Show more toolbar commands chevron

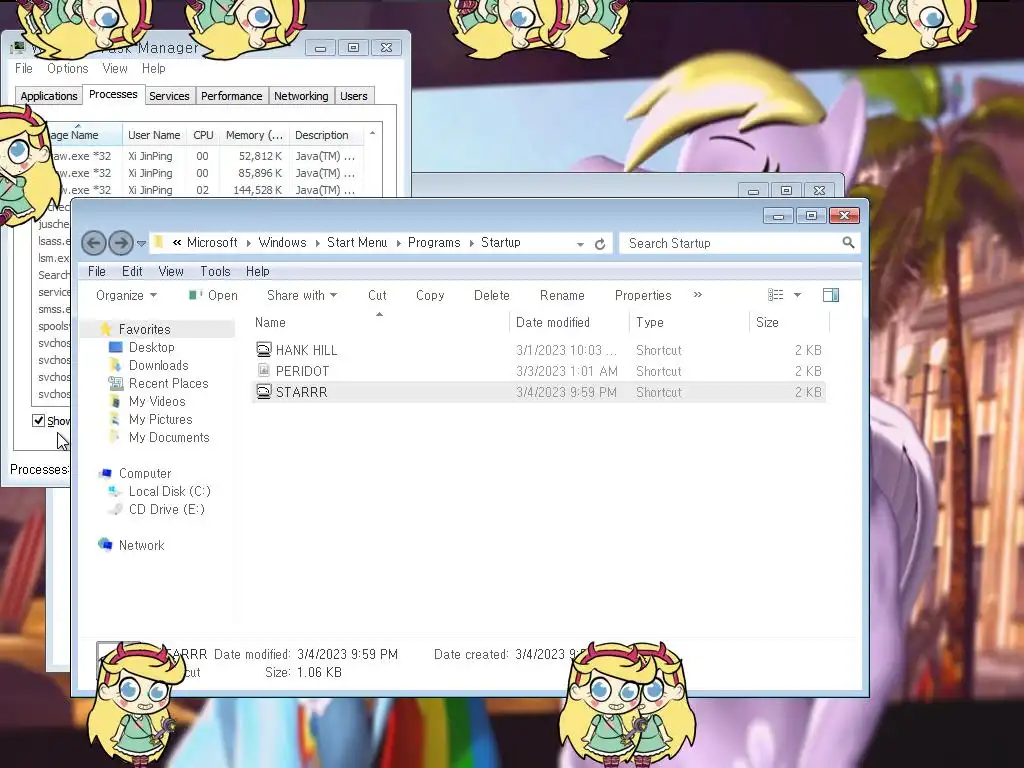[x=697, y=295]
